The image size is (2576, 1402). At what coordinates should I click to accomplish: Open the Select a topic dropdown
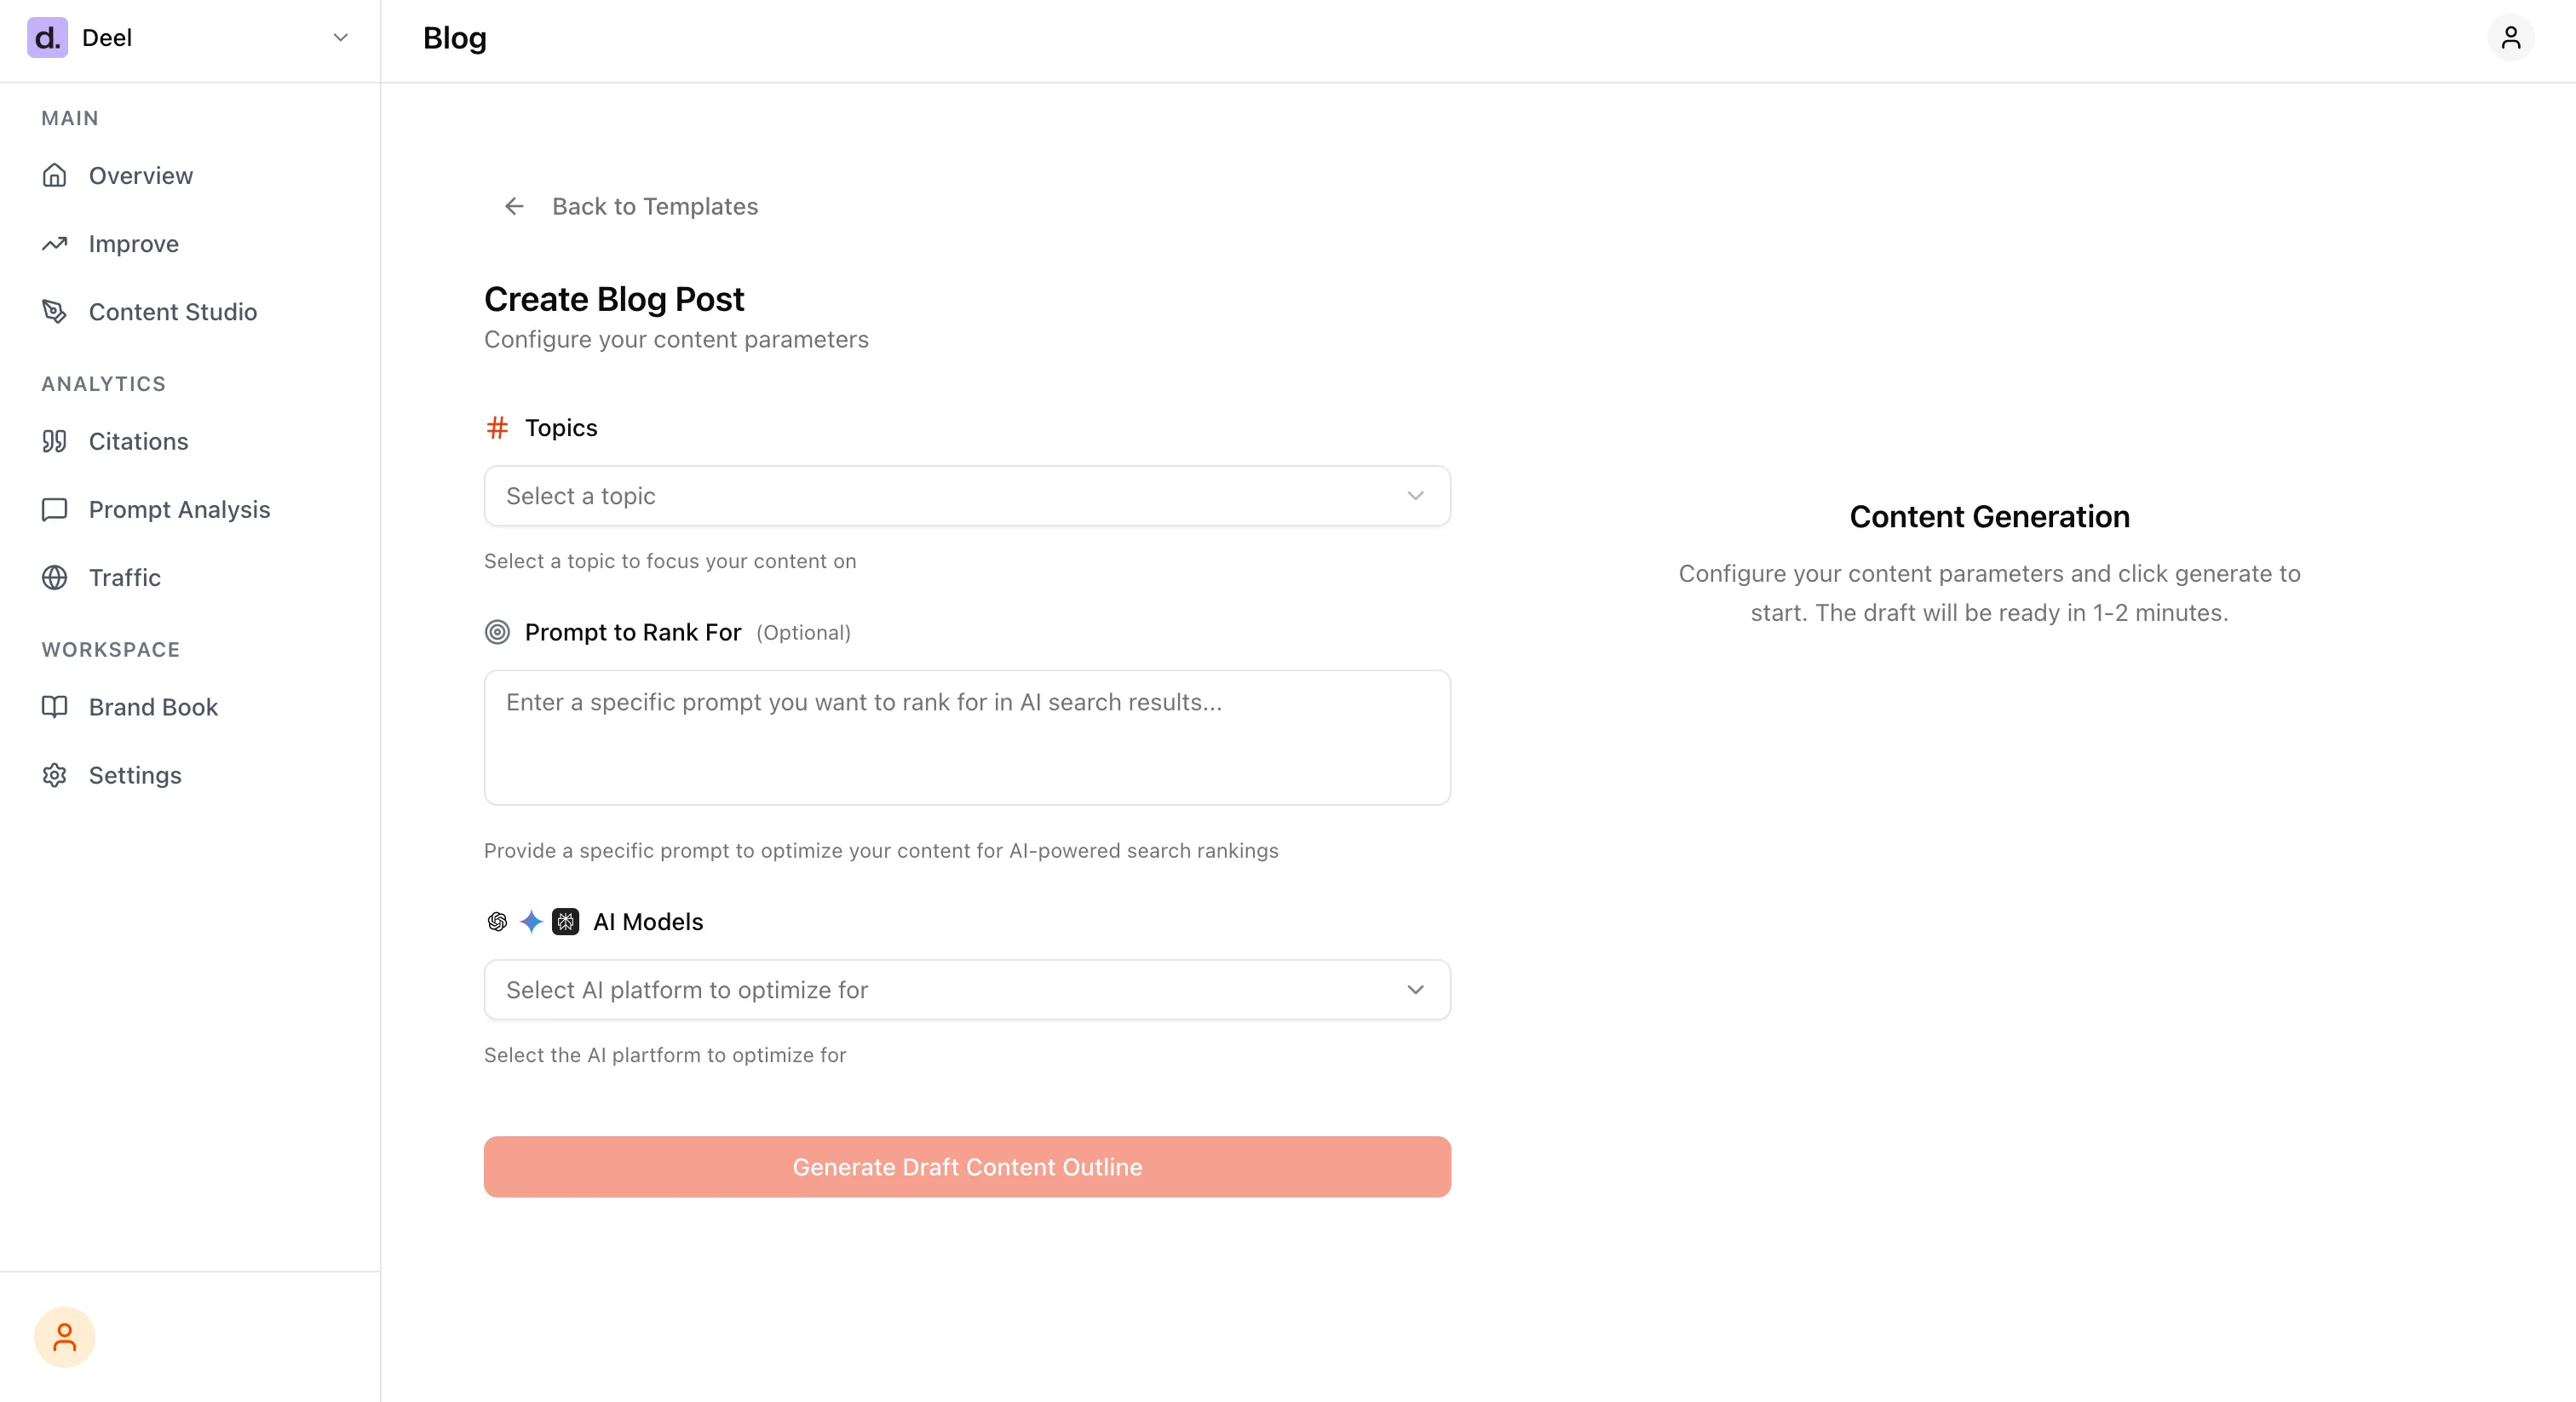tap(966, 495)
